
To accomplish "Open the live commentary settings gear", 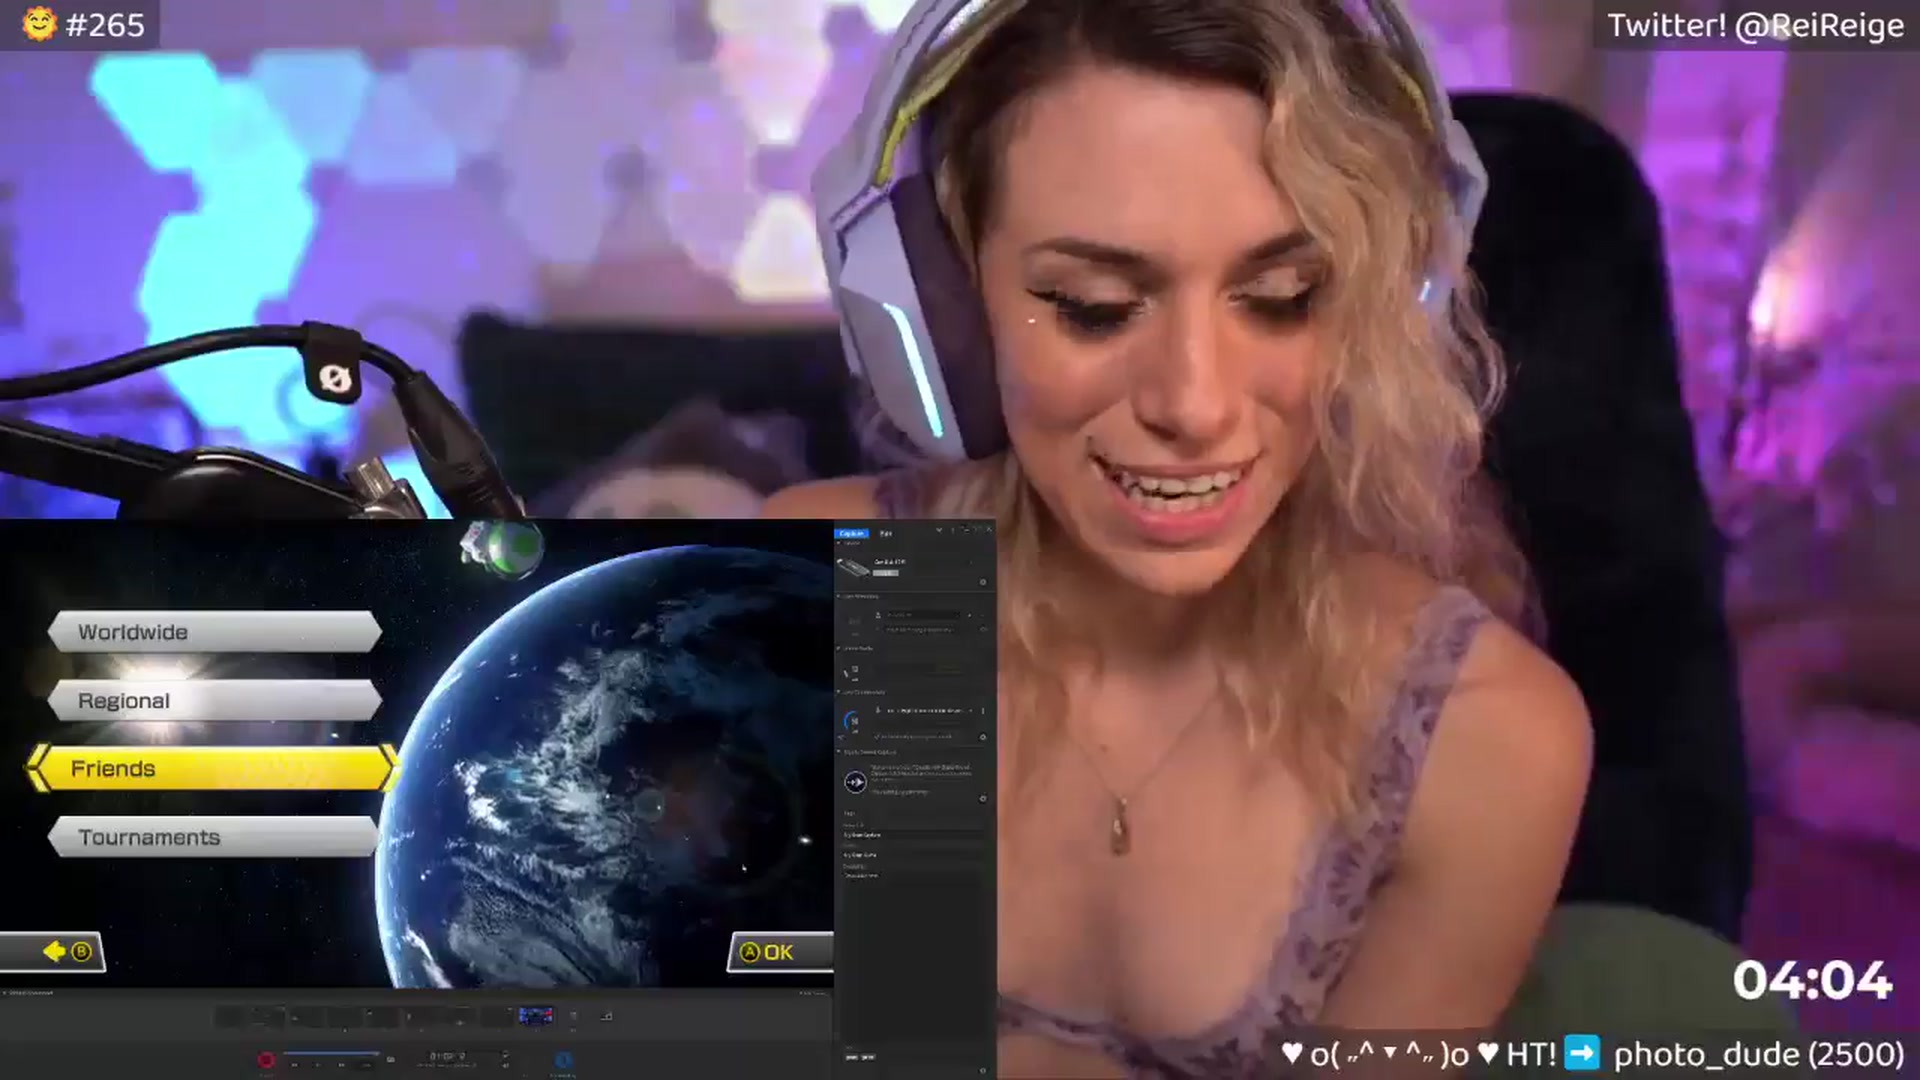I will (983, 736).
